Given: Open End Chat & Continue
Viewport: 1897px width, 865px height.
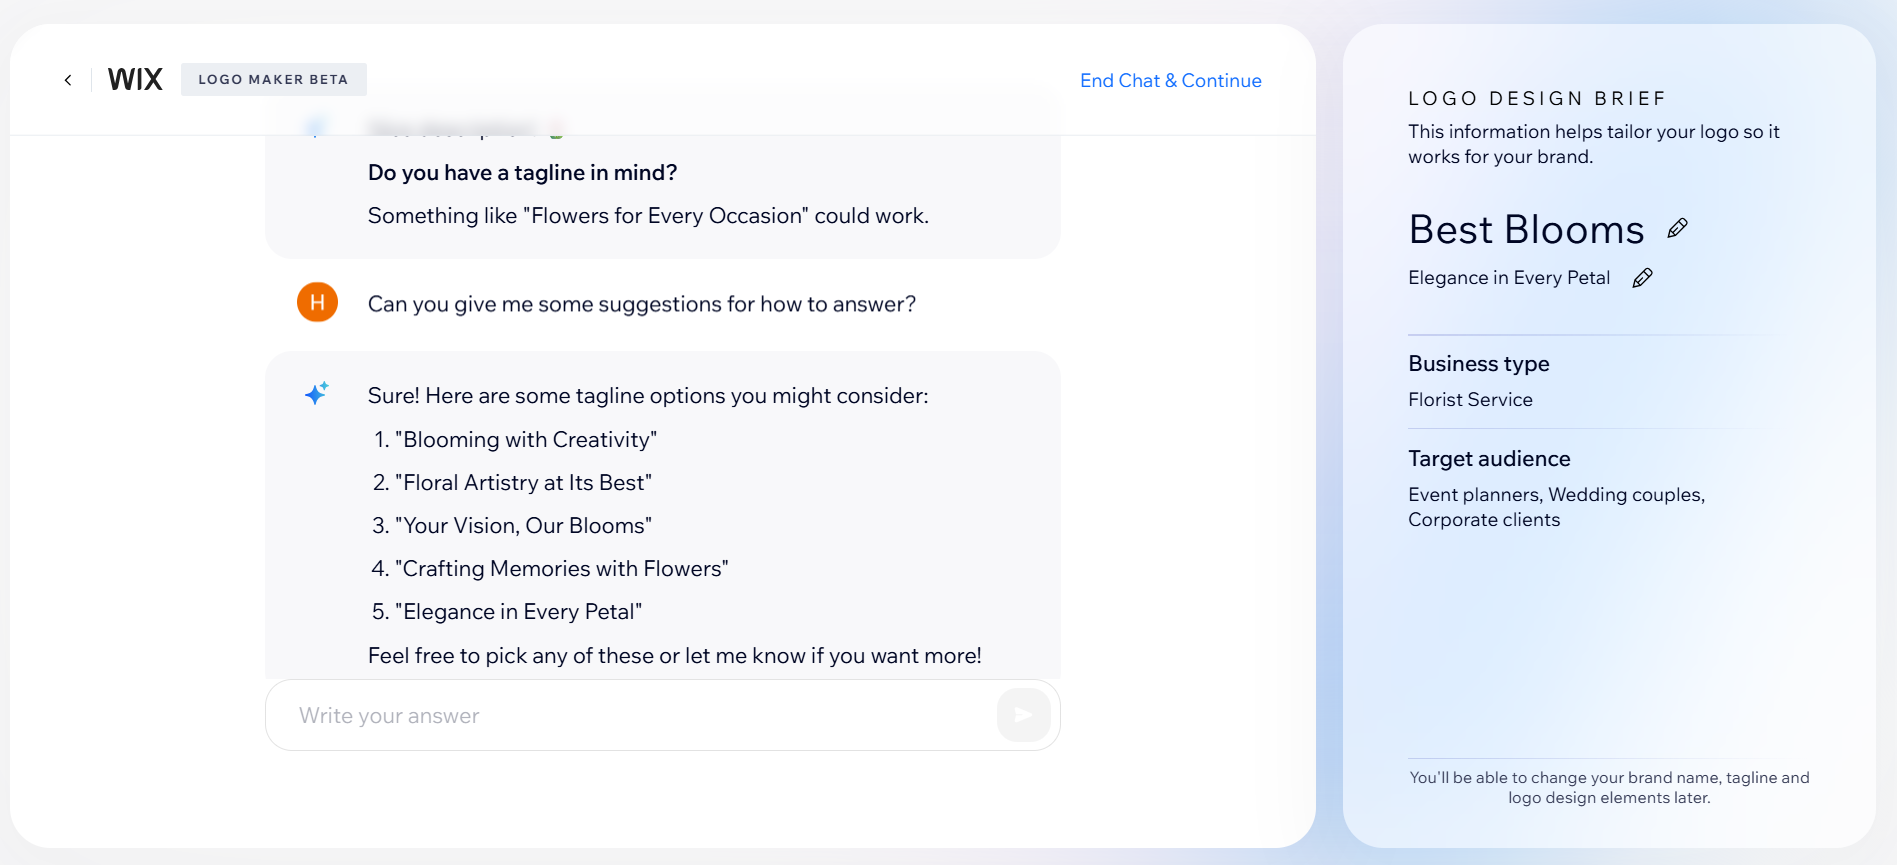Looking at the screenshot, I should (x=1170, y=80).
